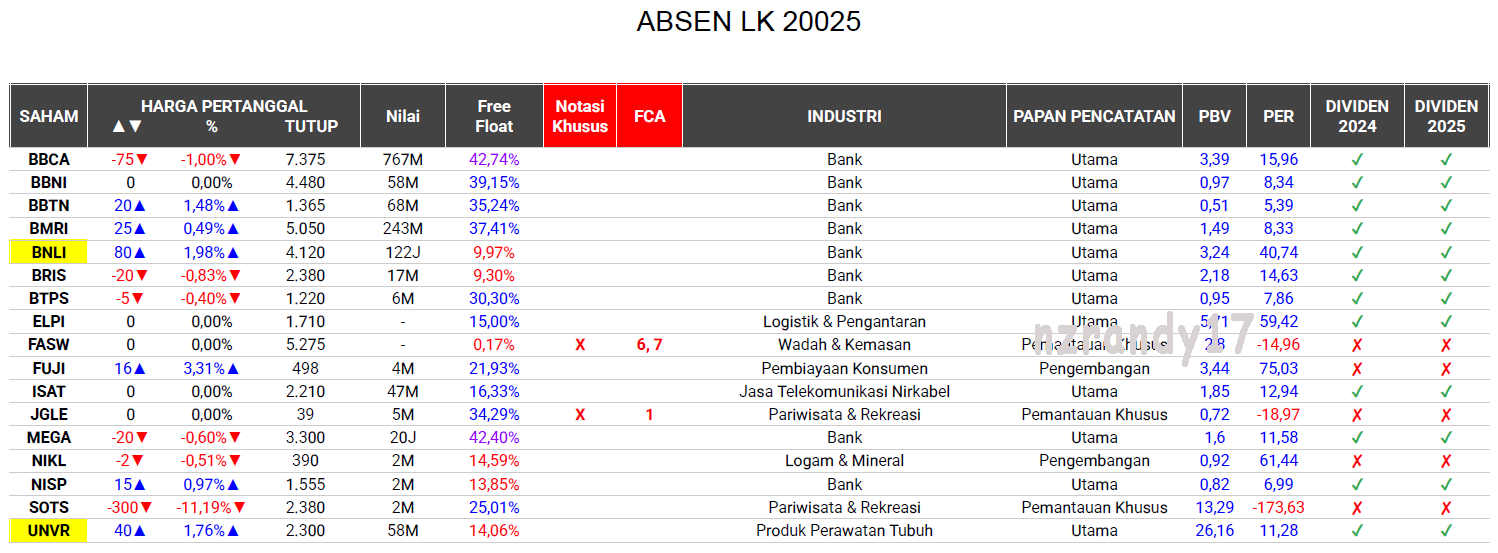Select the closing price 5.275
The height and width of the screenshot is (553, 1498).
pos(305,345)
